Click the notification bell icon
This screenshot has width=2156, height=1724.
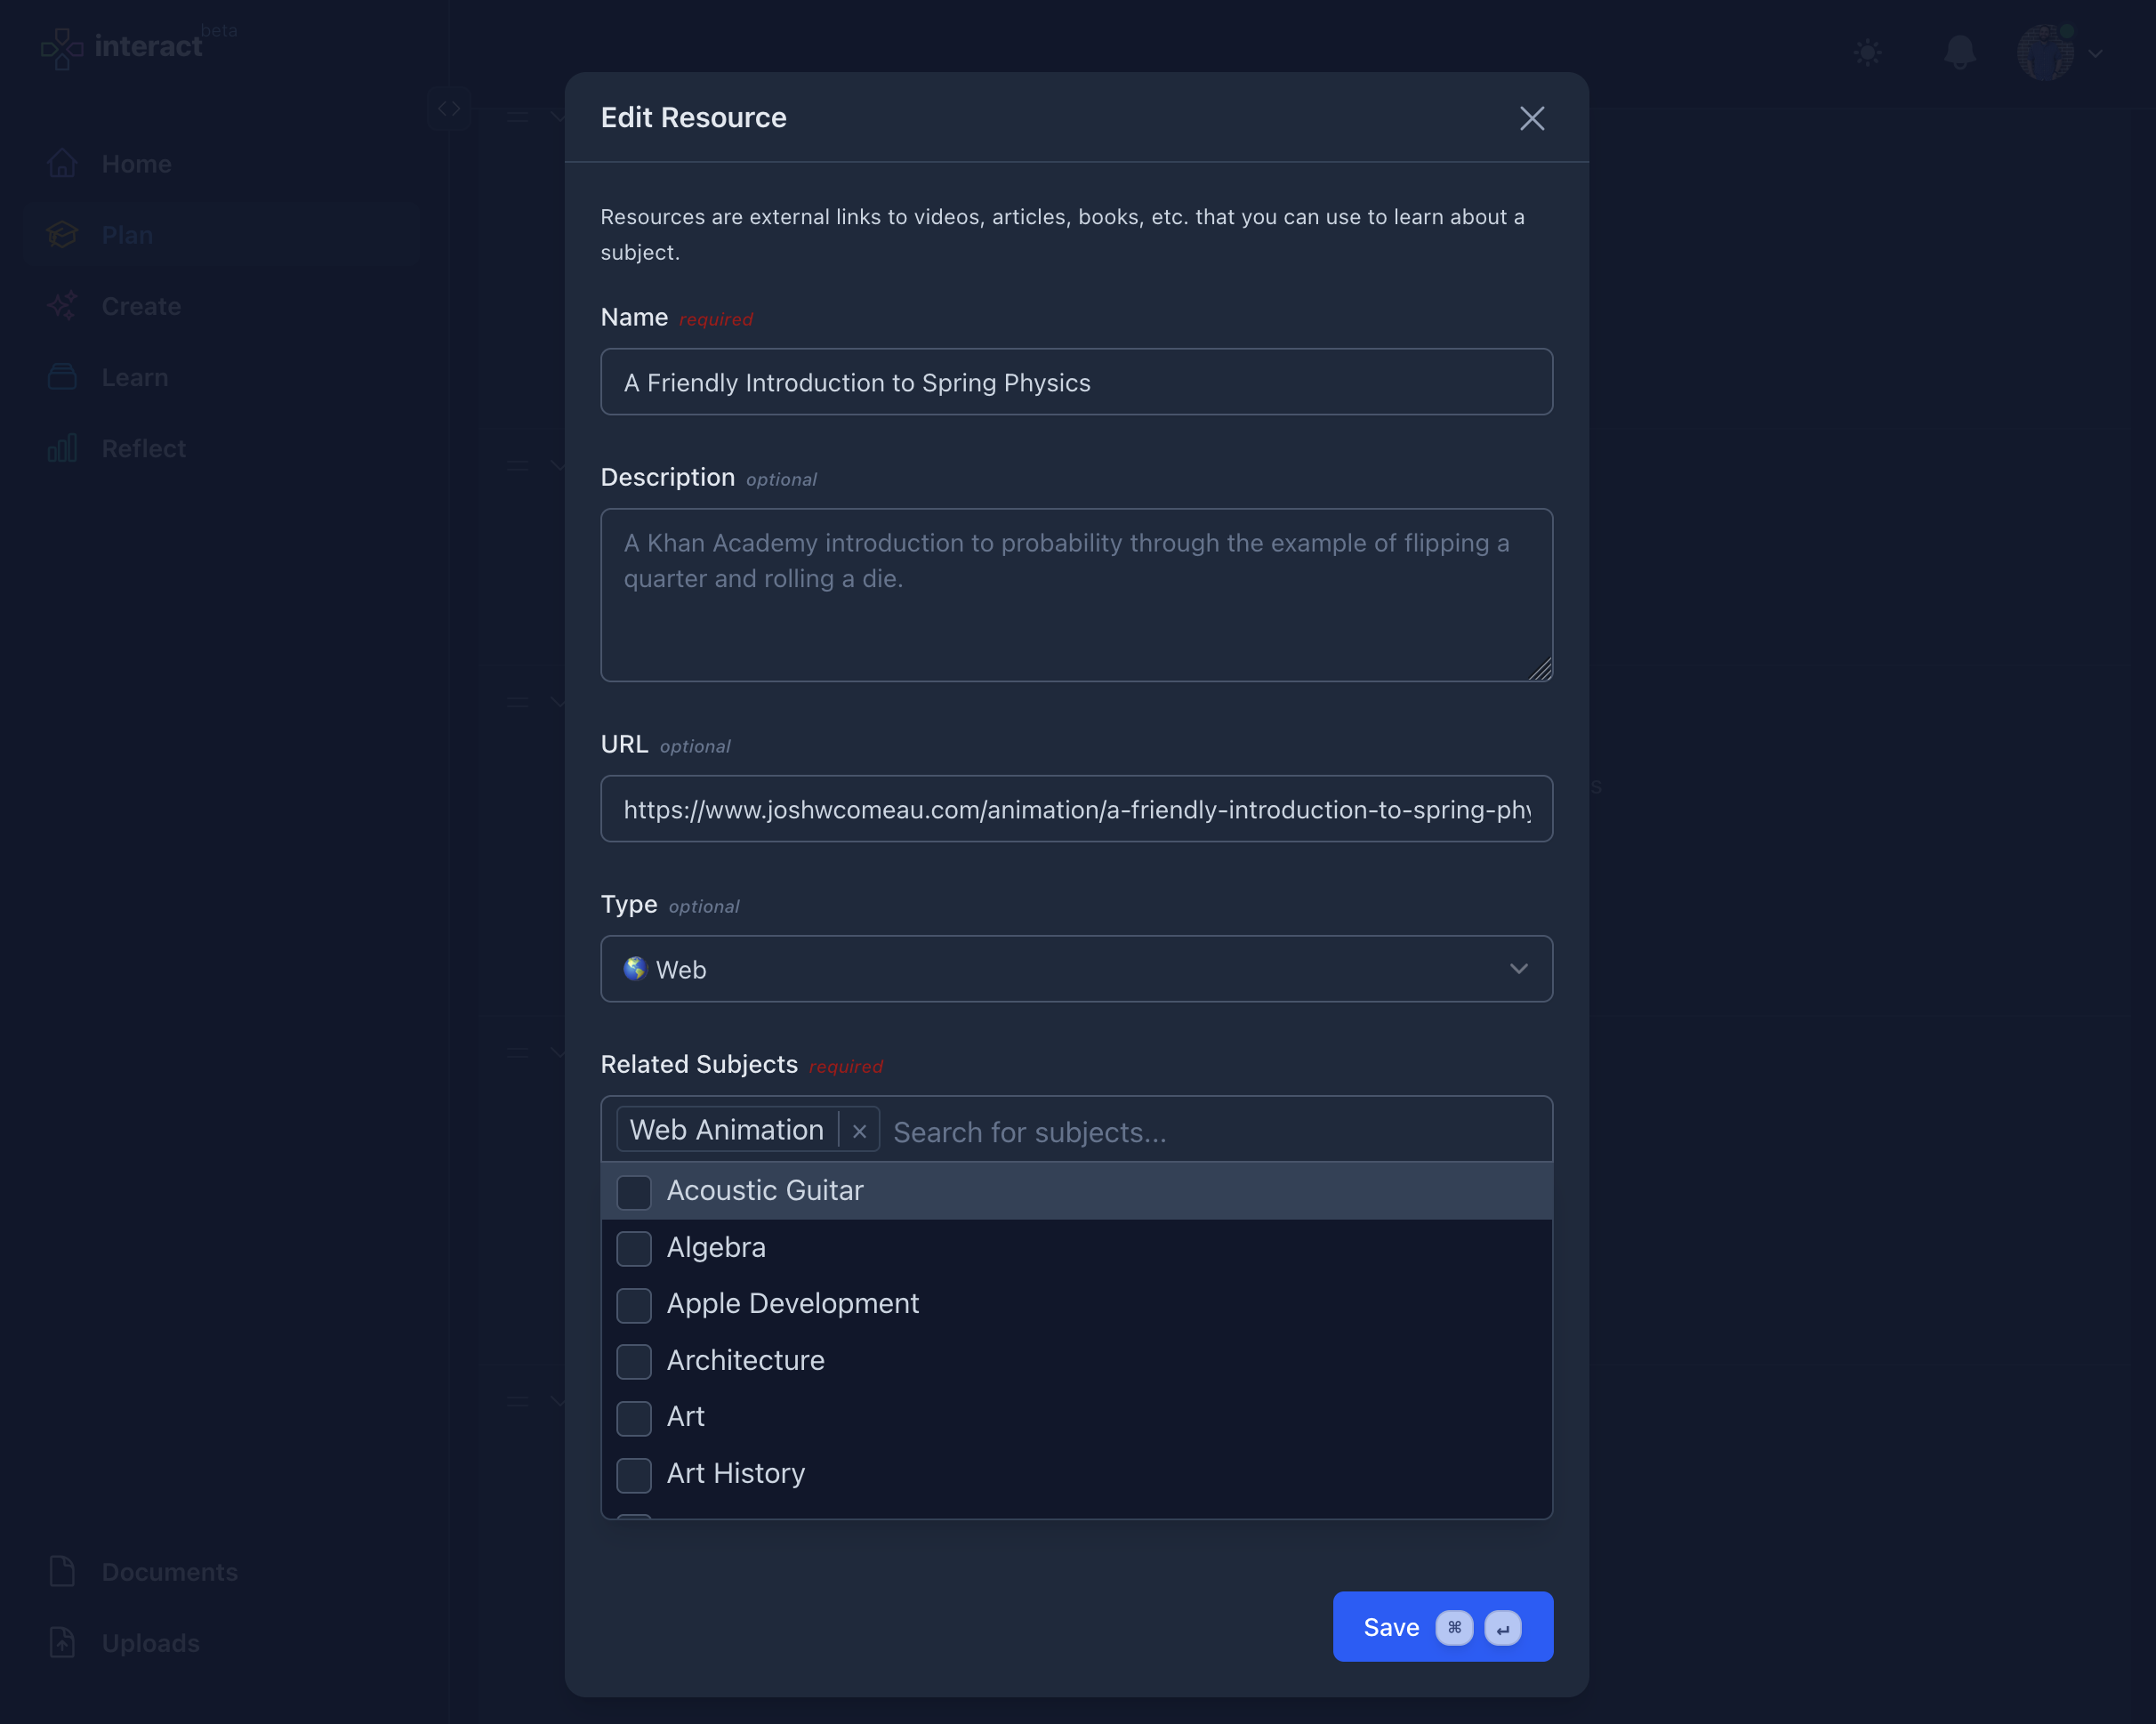(x=1959, y=51)
